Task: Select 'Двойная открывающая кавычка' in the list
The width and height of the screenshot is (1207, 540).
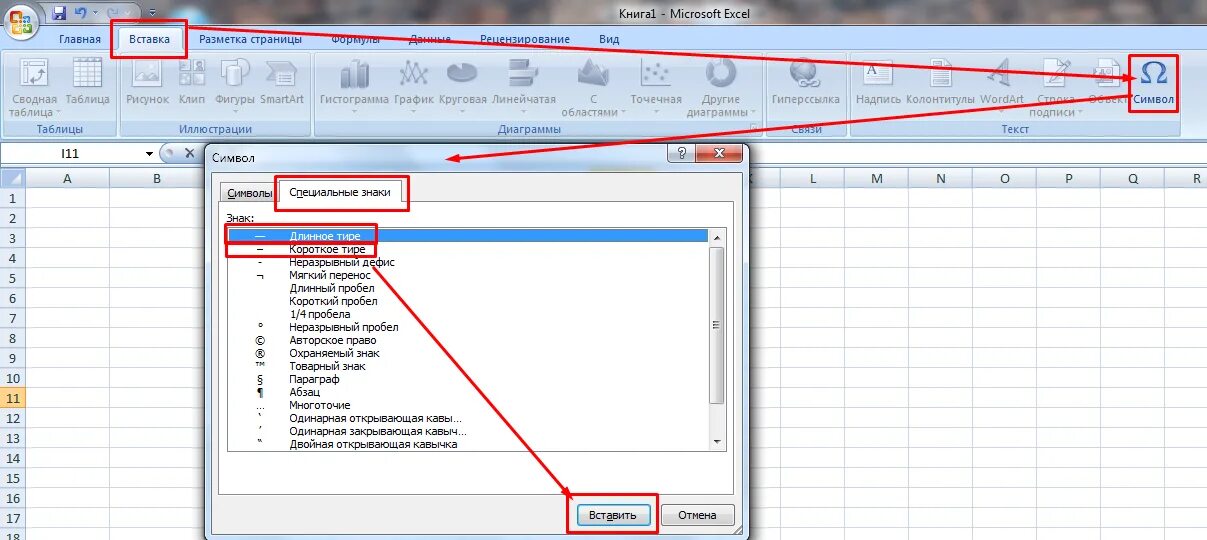Action: point(468,444)
